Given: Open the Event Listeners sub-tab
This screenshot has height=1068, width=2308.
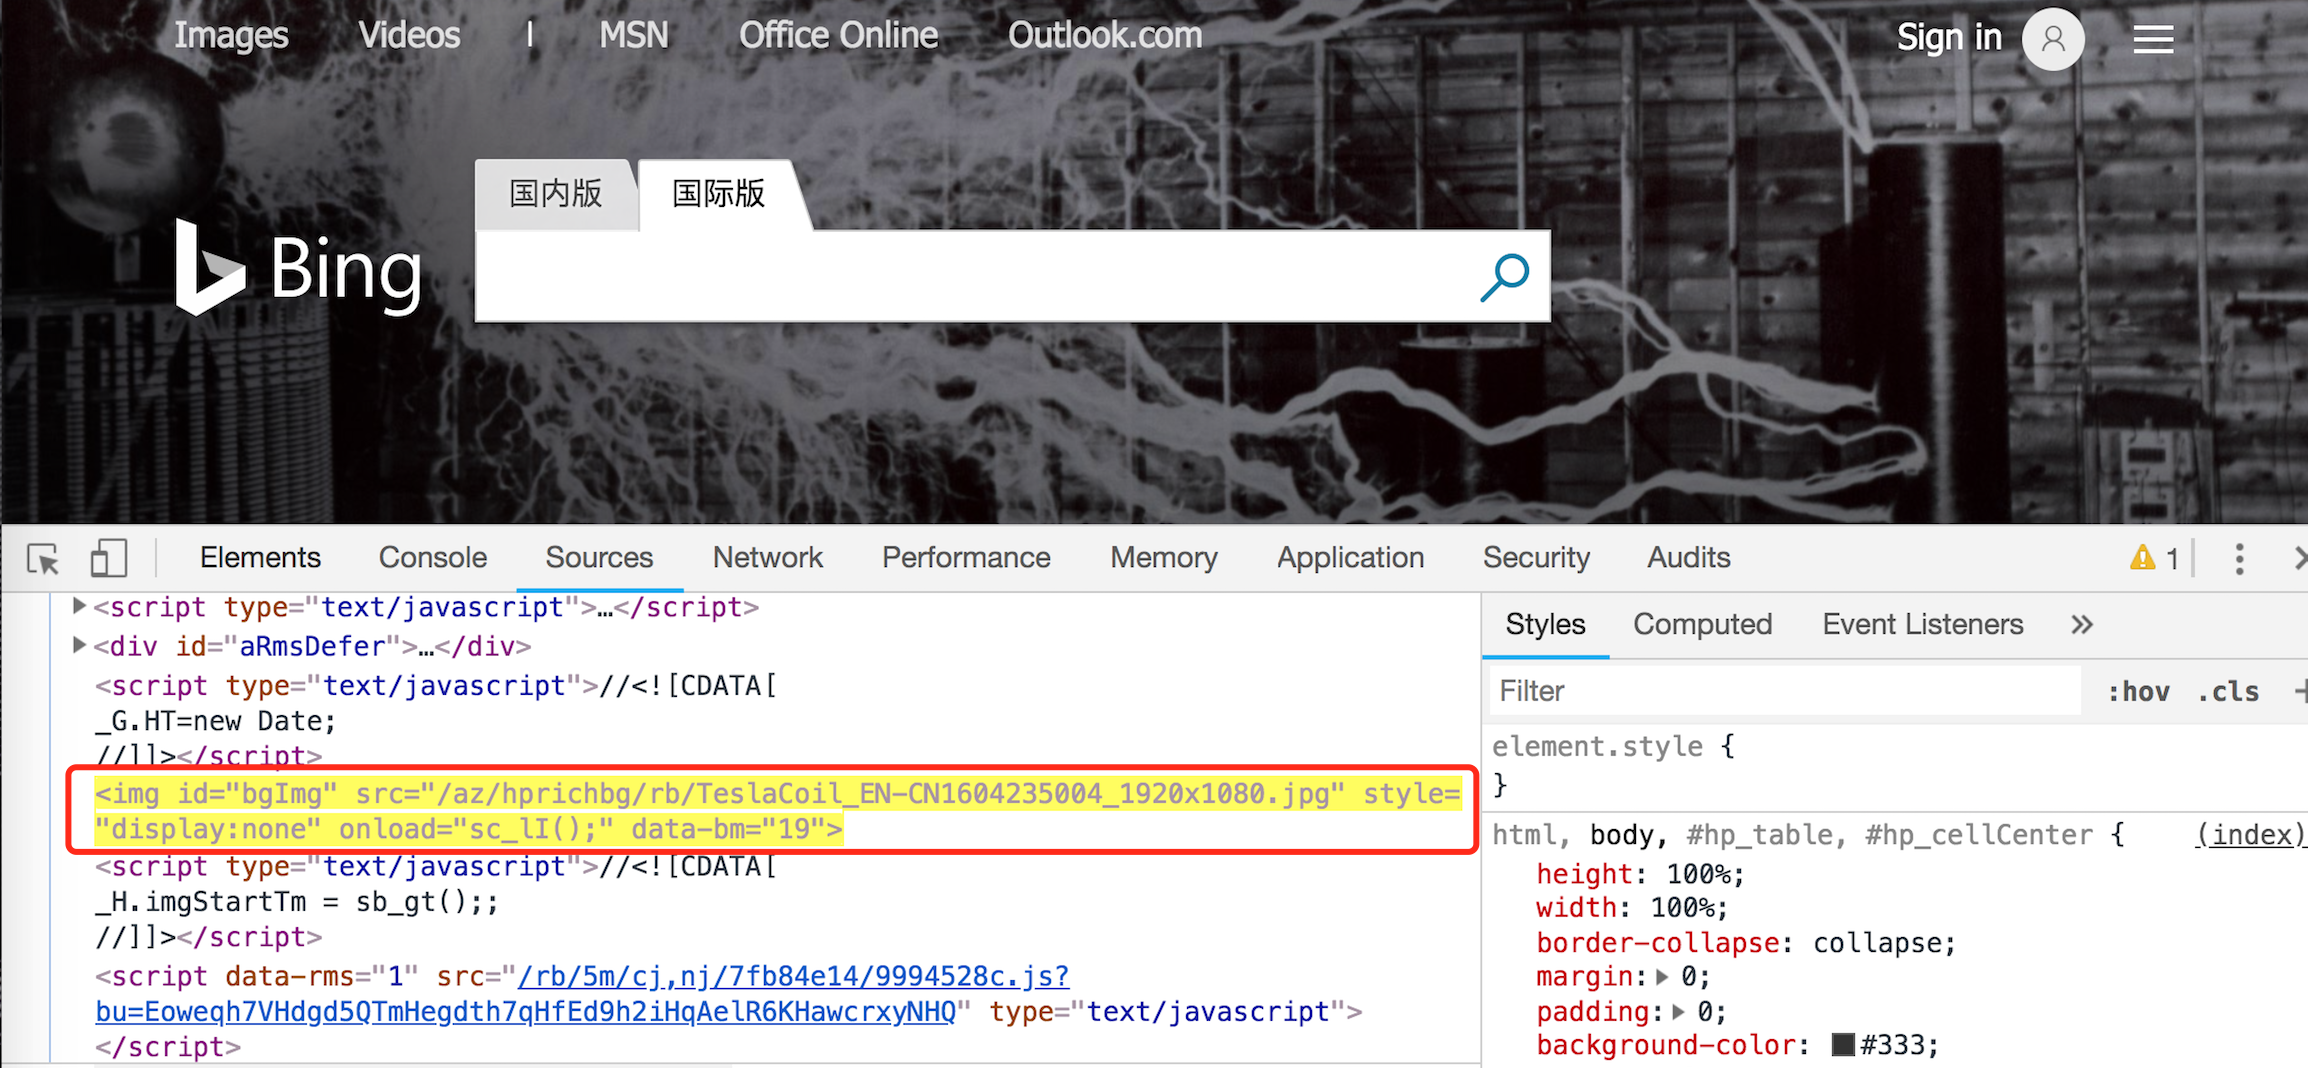Looking at the screenshot, I should [1922, 625].
